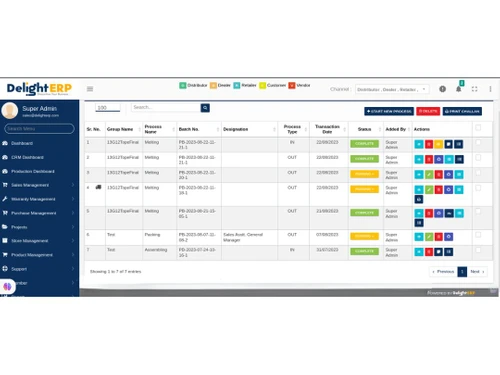This screenshot has width=500, height=375.
Task: Click the red Delete button
Action: (x=428, y=111)
